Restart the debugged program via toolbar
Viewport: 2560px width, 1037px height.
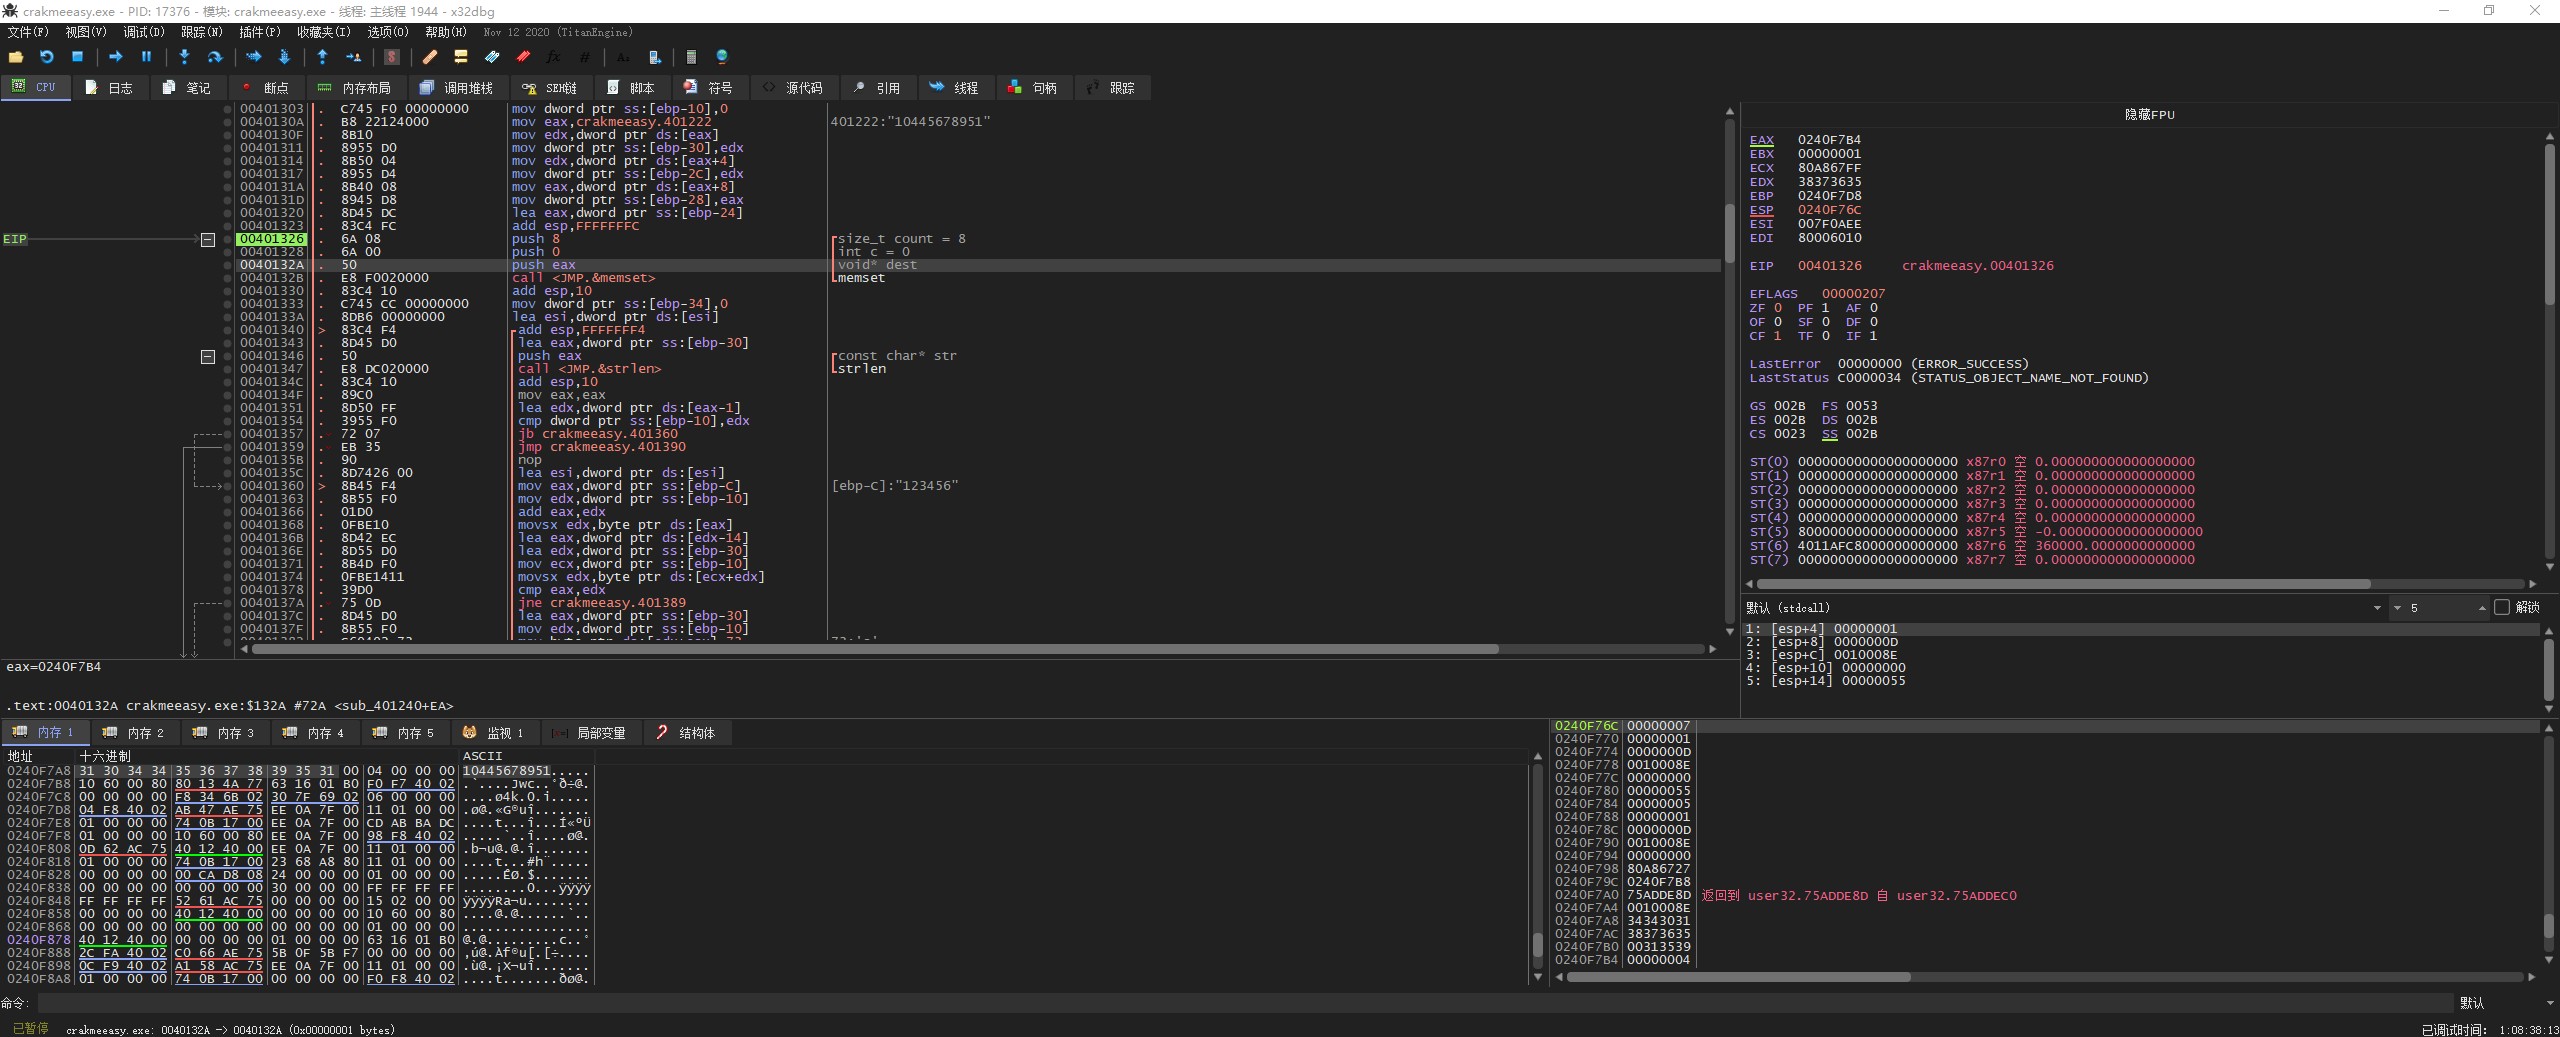pyautogui.click(x=46, y=57)
